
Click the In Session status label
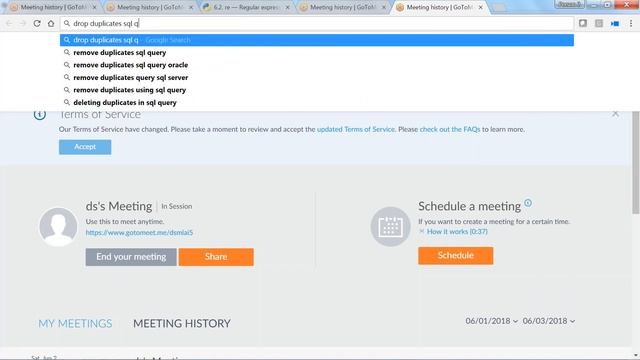coord(176,207)
